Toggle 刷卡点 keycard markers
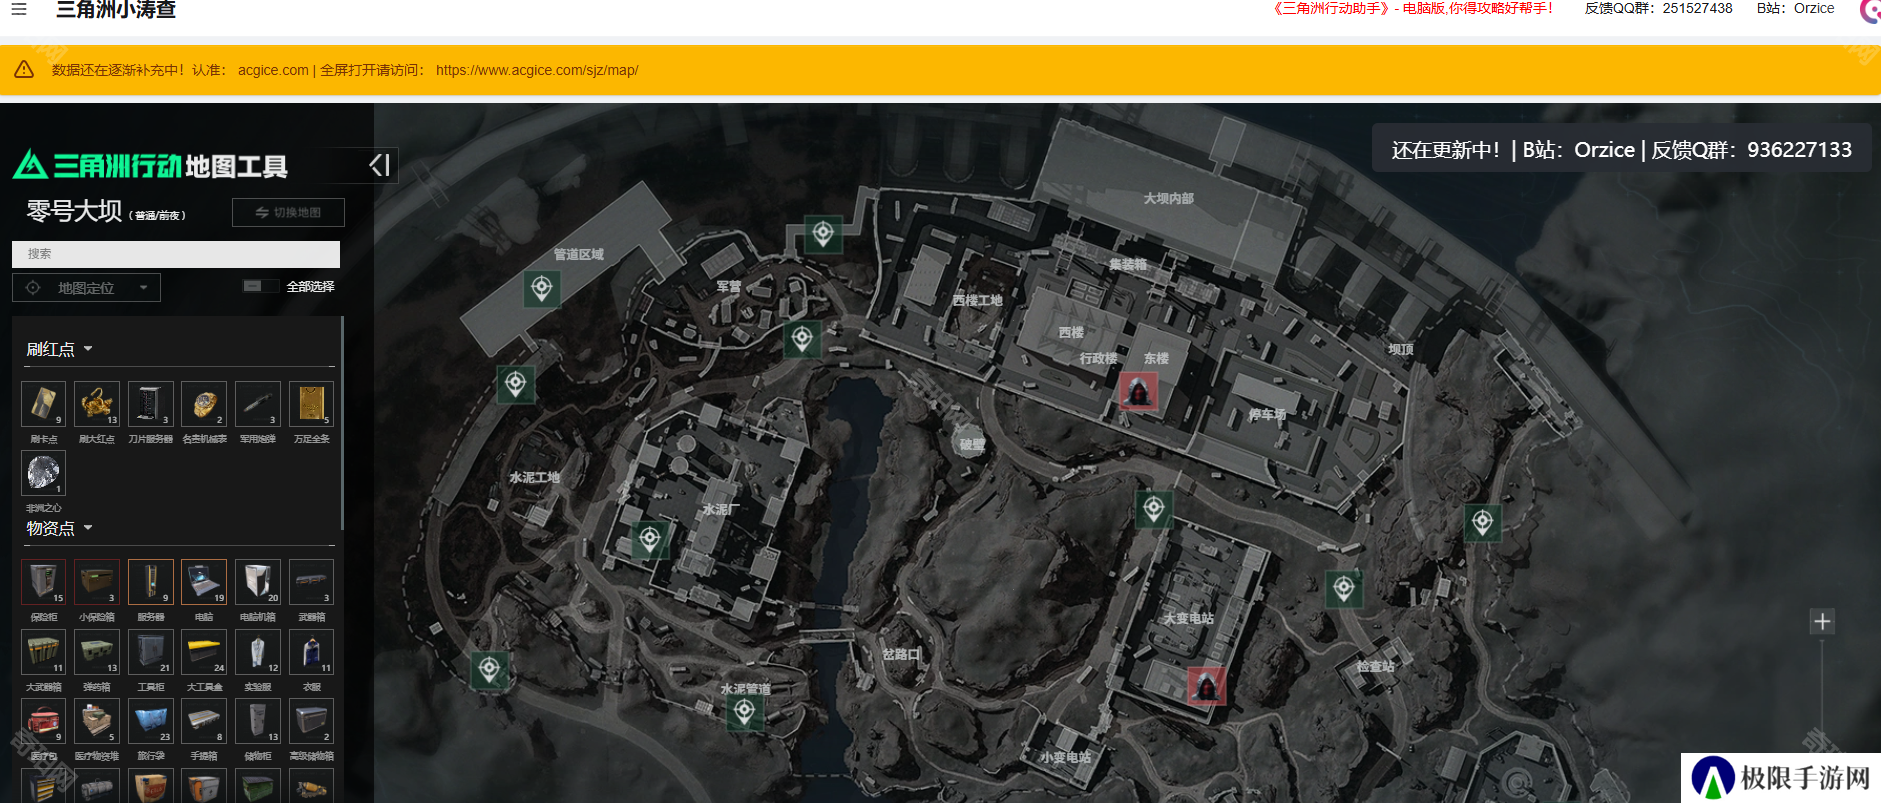Screen dimensions: 1881x803 [x=44, y=404]
